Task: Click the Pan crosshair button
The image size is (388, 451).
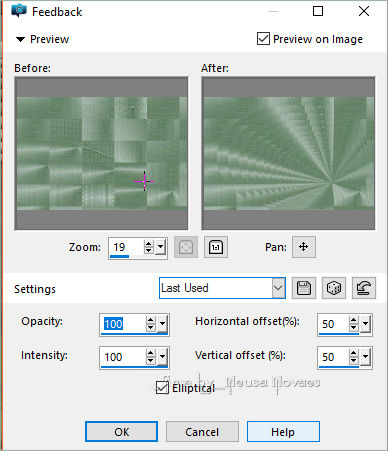Action: click(304, 247)
